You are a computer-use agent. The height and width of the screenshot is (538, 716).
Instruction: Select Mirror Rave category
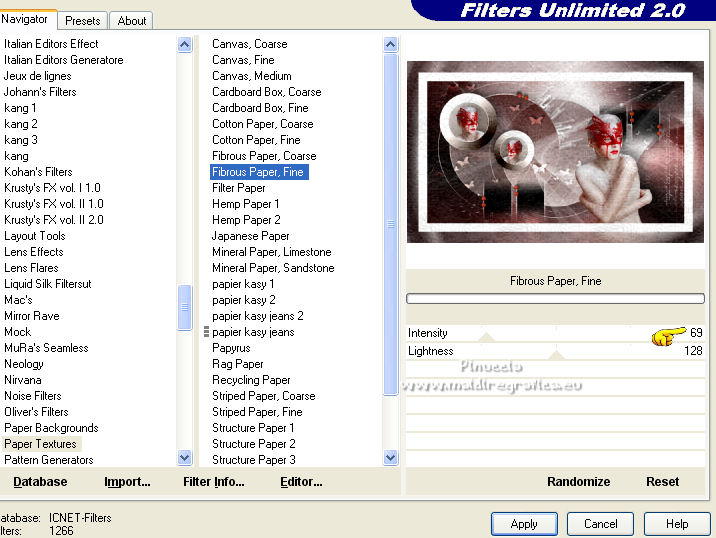tap(32, 316)
